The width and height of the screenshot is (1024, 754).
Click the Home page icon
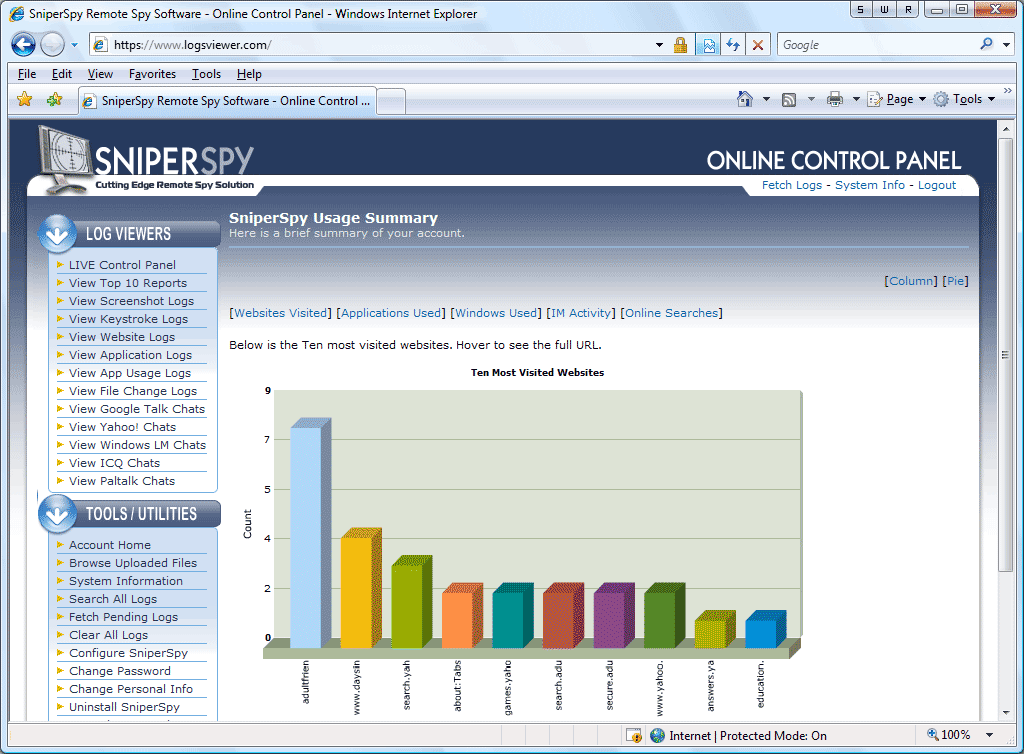[744, 99]
